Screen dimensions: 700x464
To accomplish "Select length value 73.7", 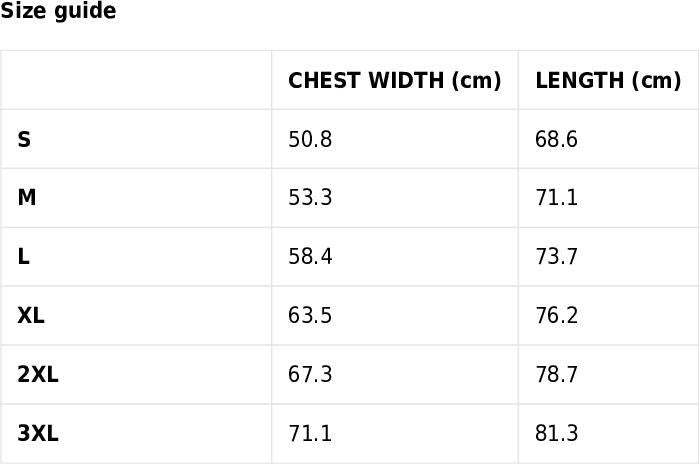I will pos(557,257).
